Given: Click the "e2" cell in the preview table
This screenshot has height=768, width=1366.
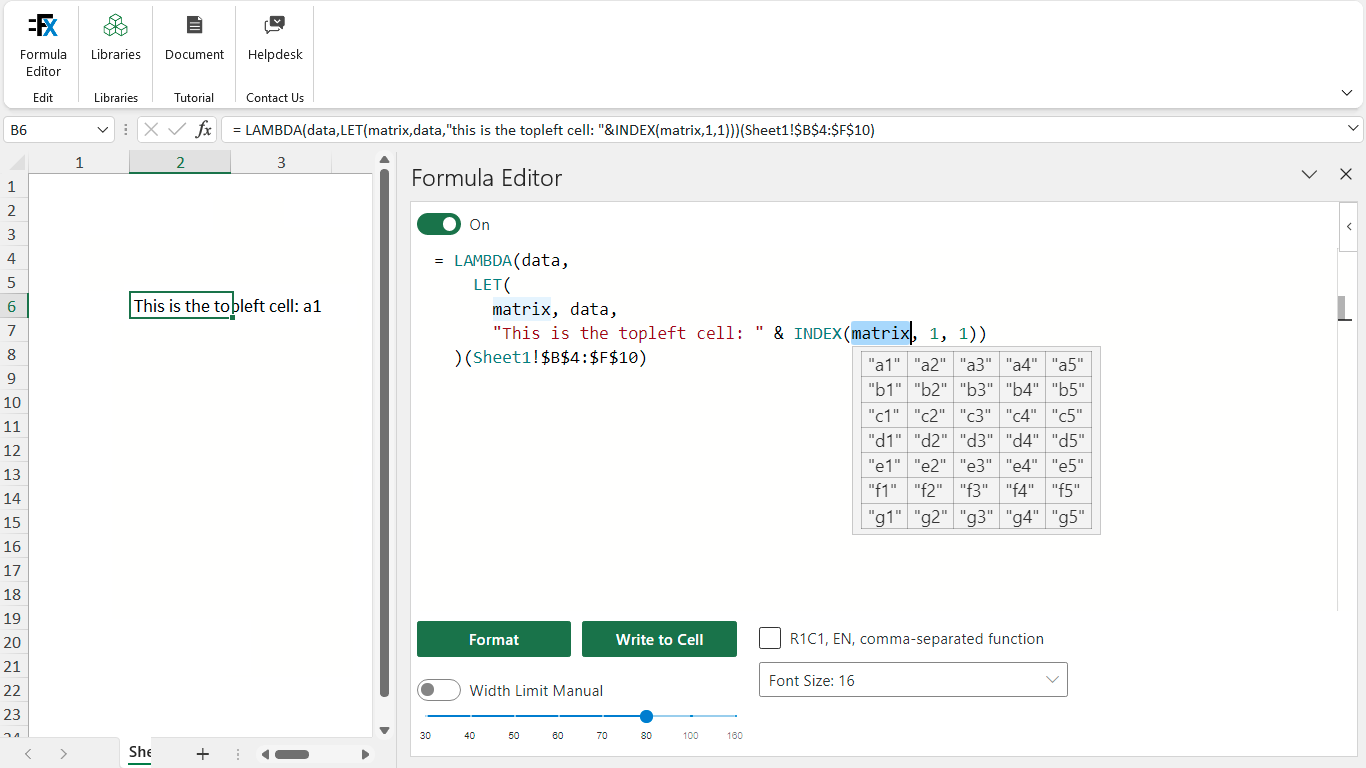Looking at the screenshot, I should [x=931, y=466].
